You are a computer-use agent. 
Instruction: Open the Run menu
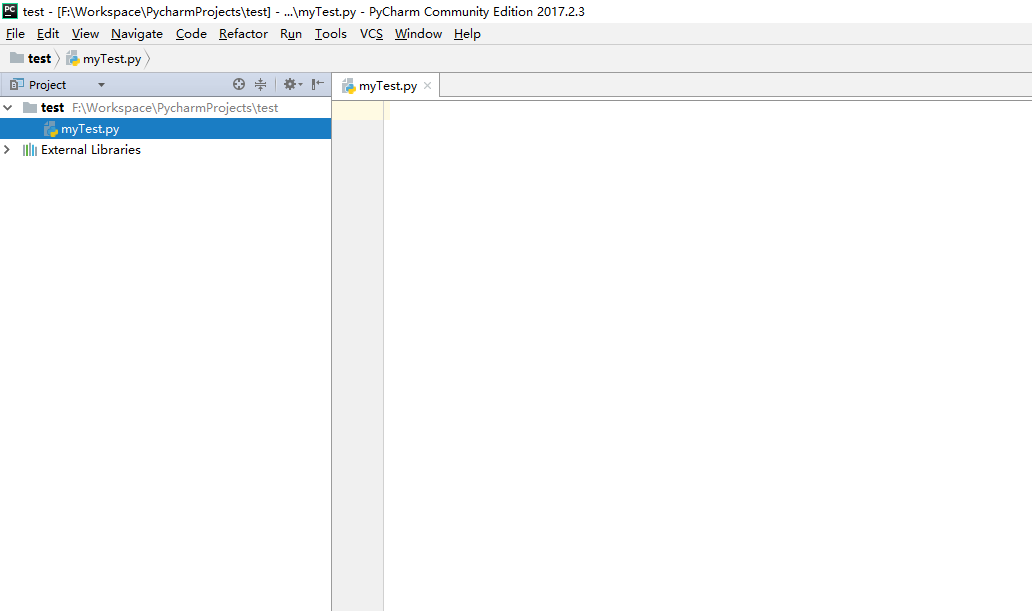click(290, 34)
